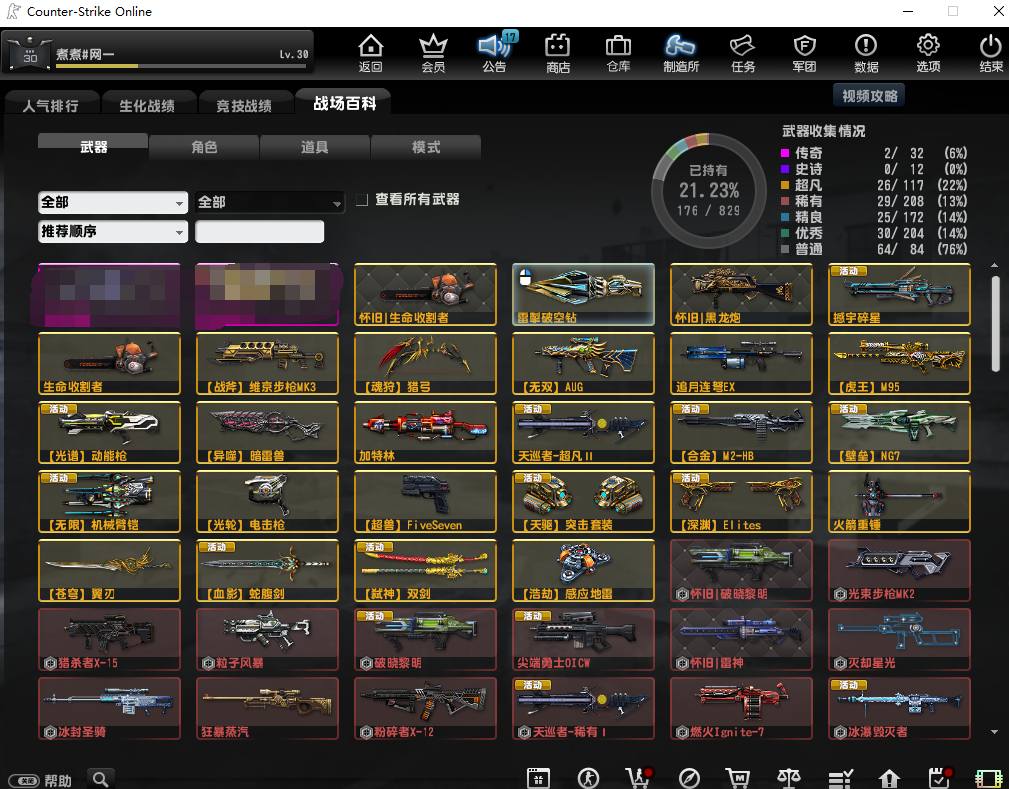Open the running figure icon in bottom bar

point(588,778)
